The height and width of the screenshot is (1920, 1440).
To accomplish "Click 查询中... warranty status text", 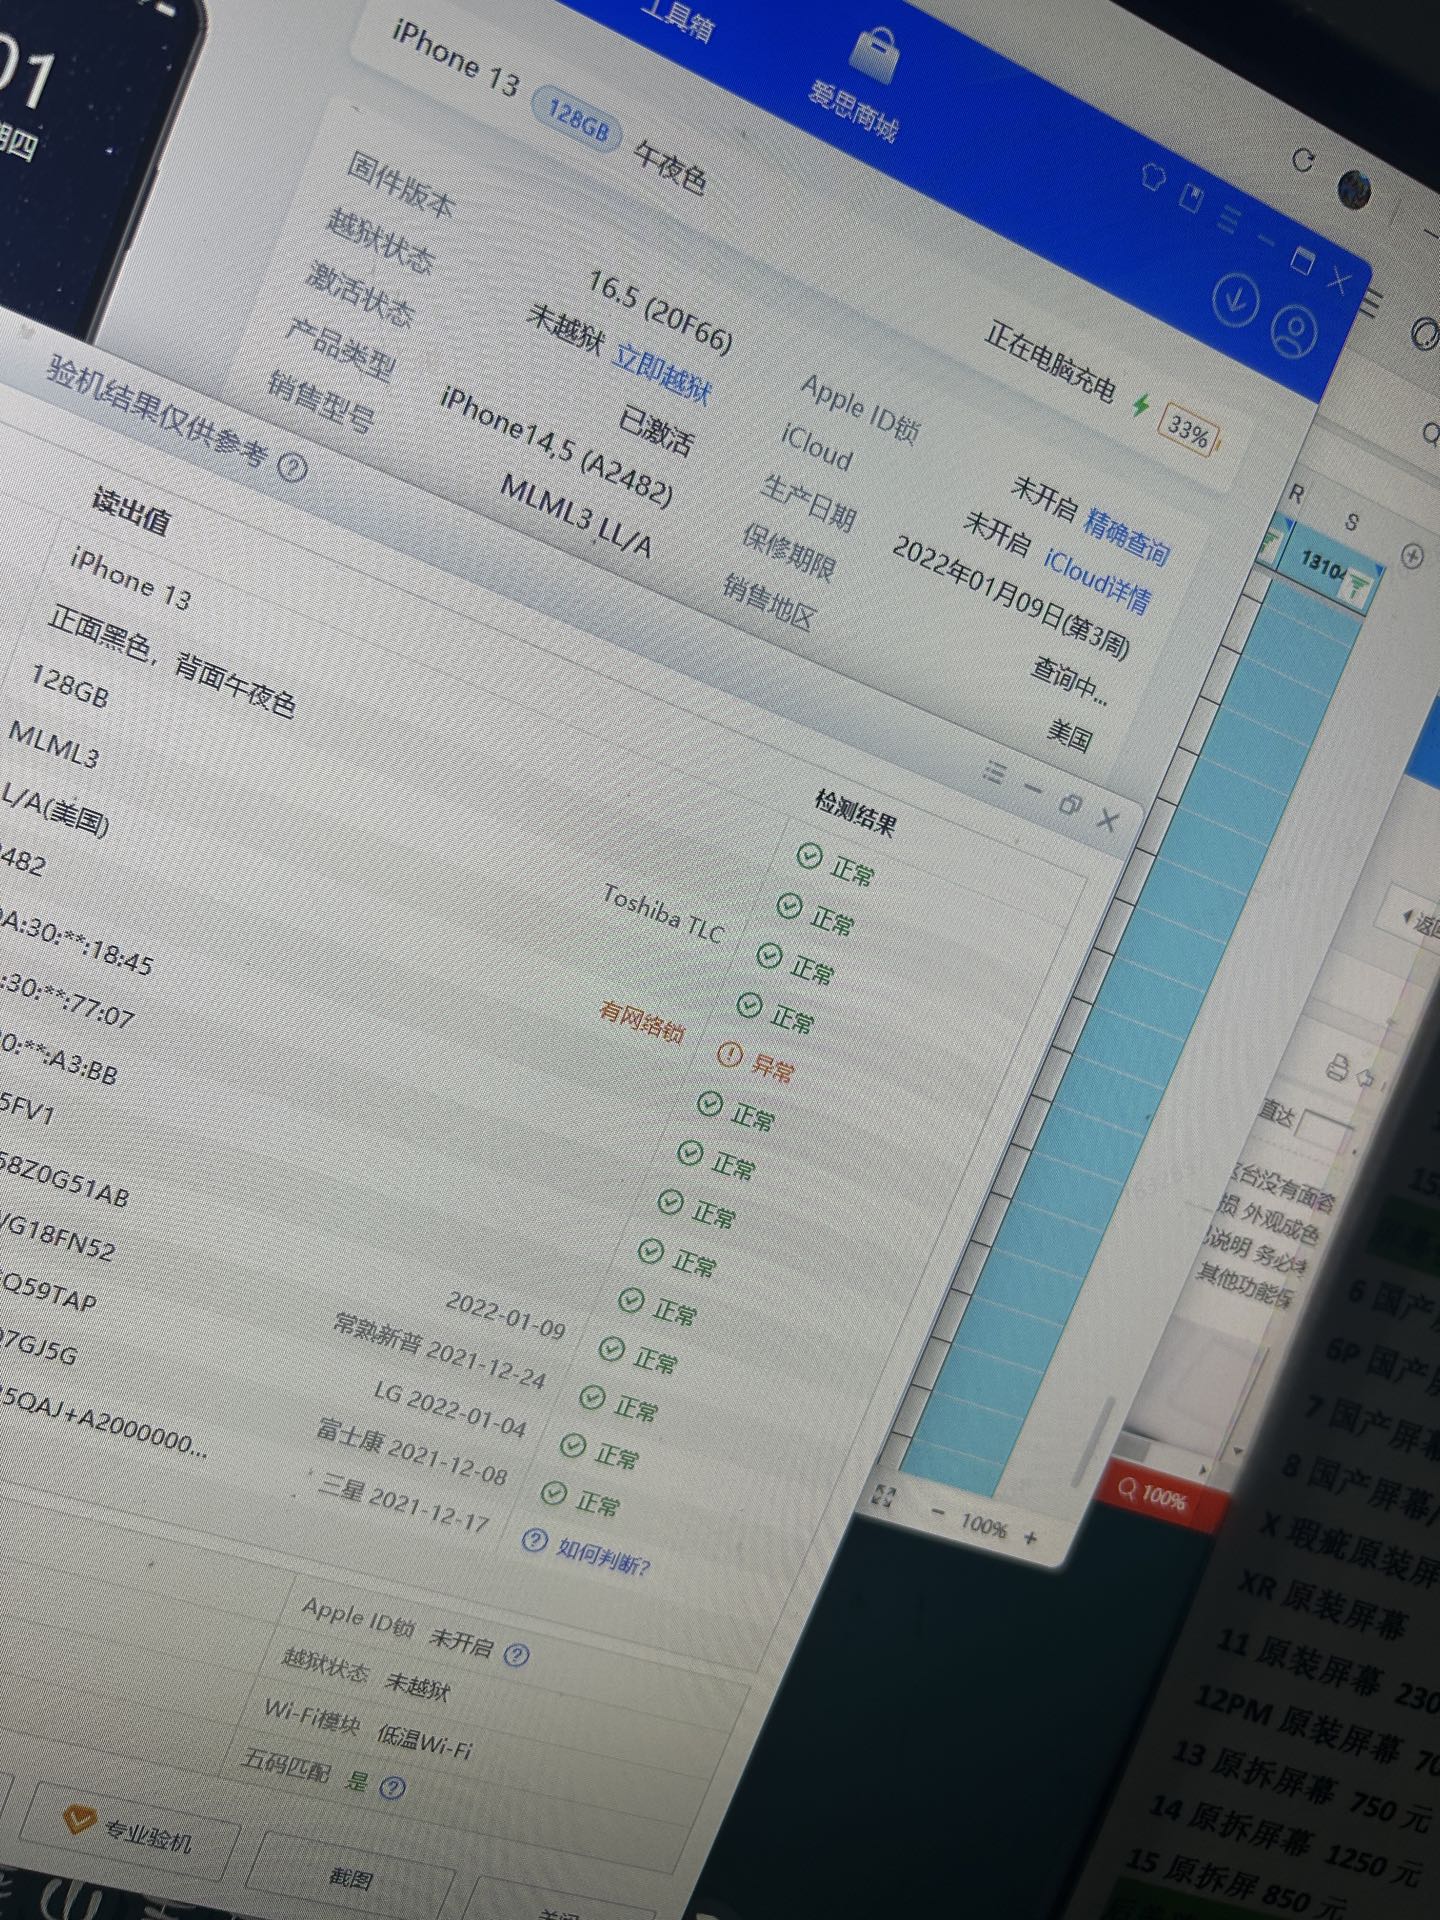I will (1070, 681).
